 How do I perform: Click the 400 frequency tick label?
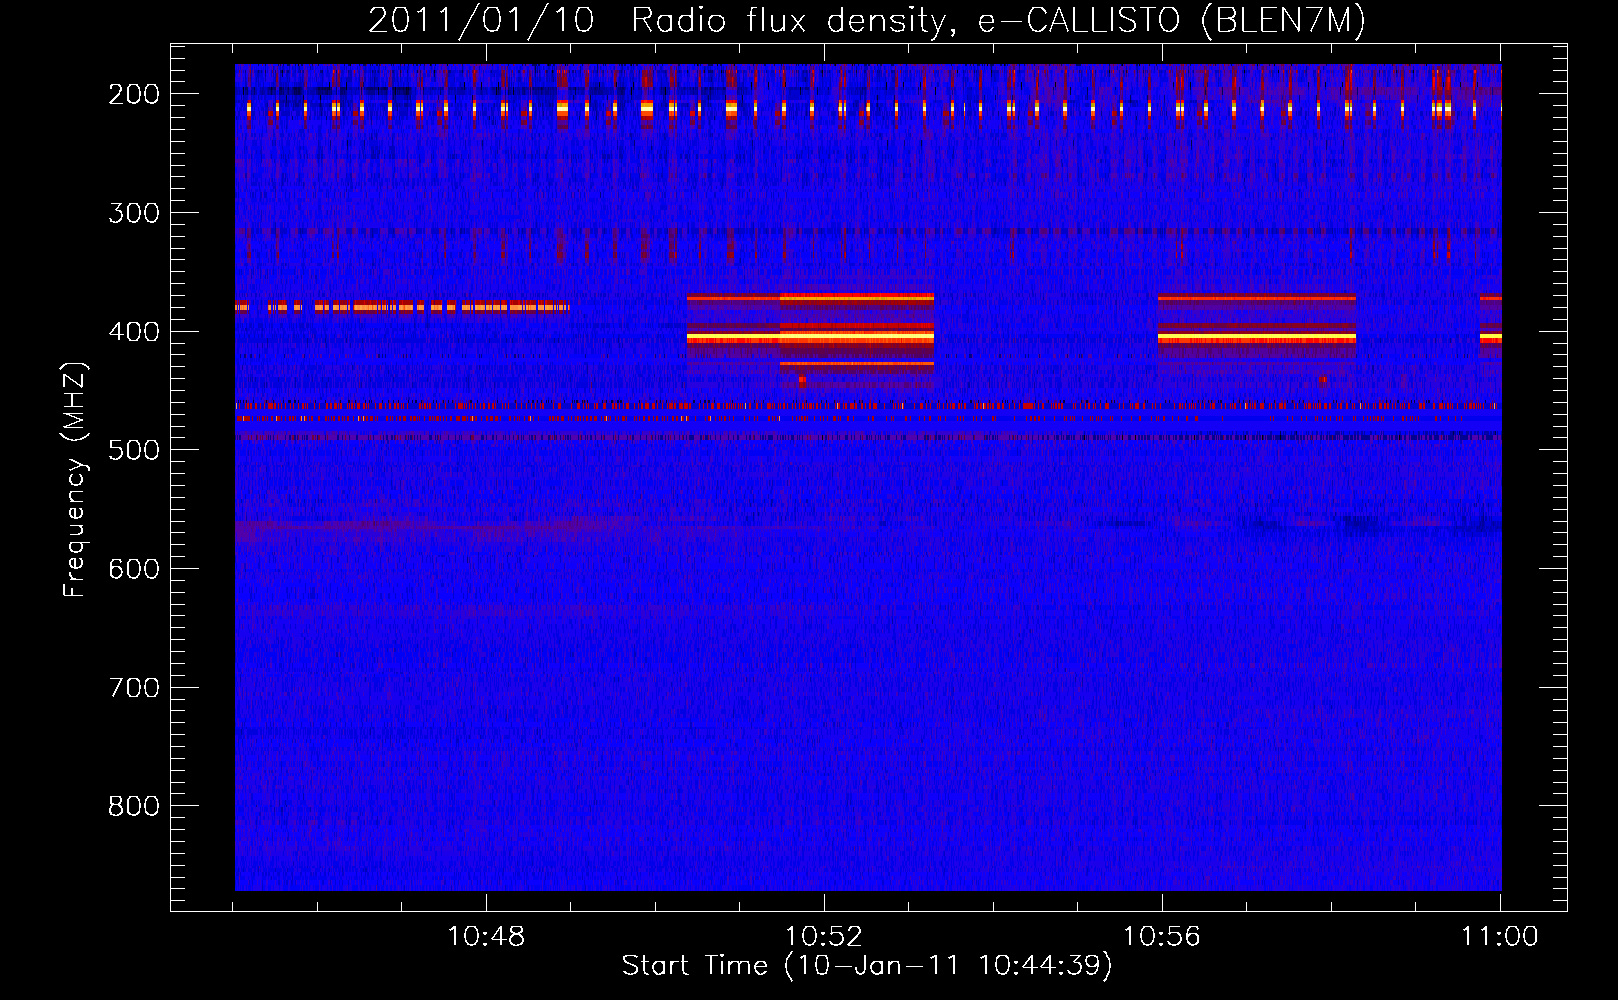click(x=134, y=332)
